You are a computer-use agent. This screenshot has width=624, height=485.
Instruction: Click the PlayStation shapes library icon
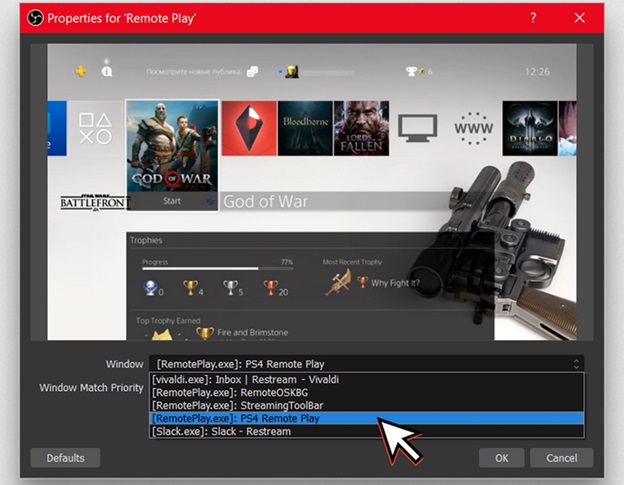coord(96,128)
